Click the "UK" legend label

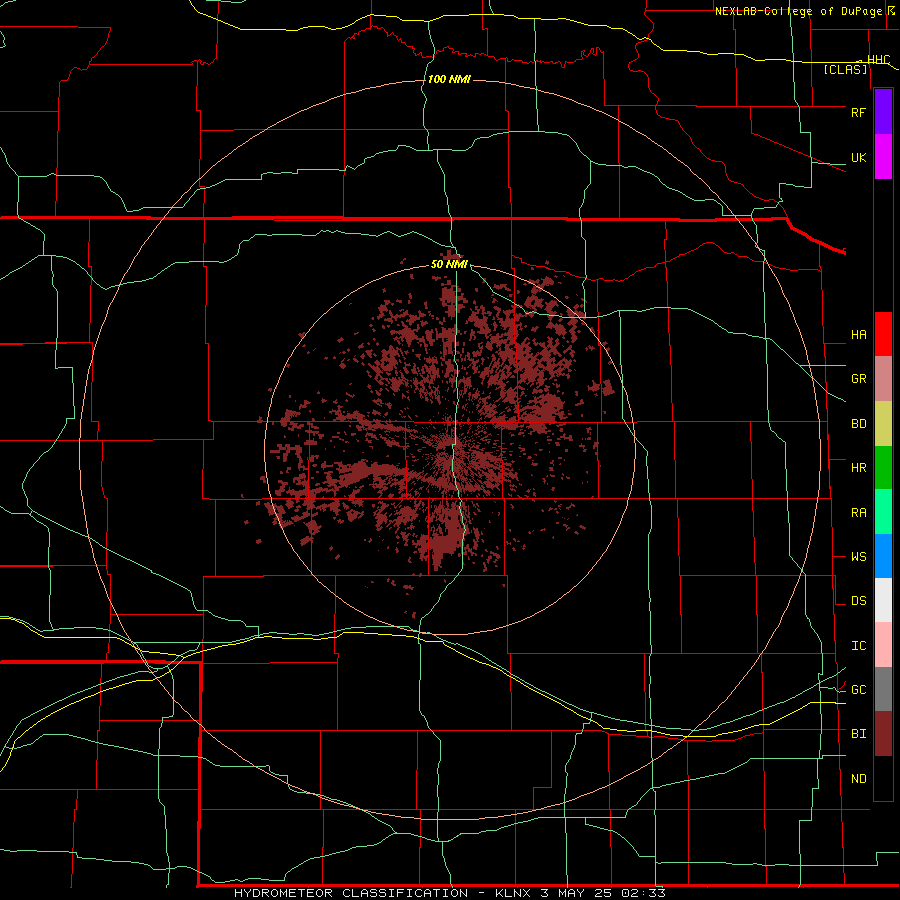point(858,157)
